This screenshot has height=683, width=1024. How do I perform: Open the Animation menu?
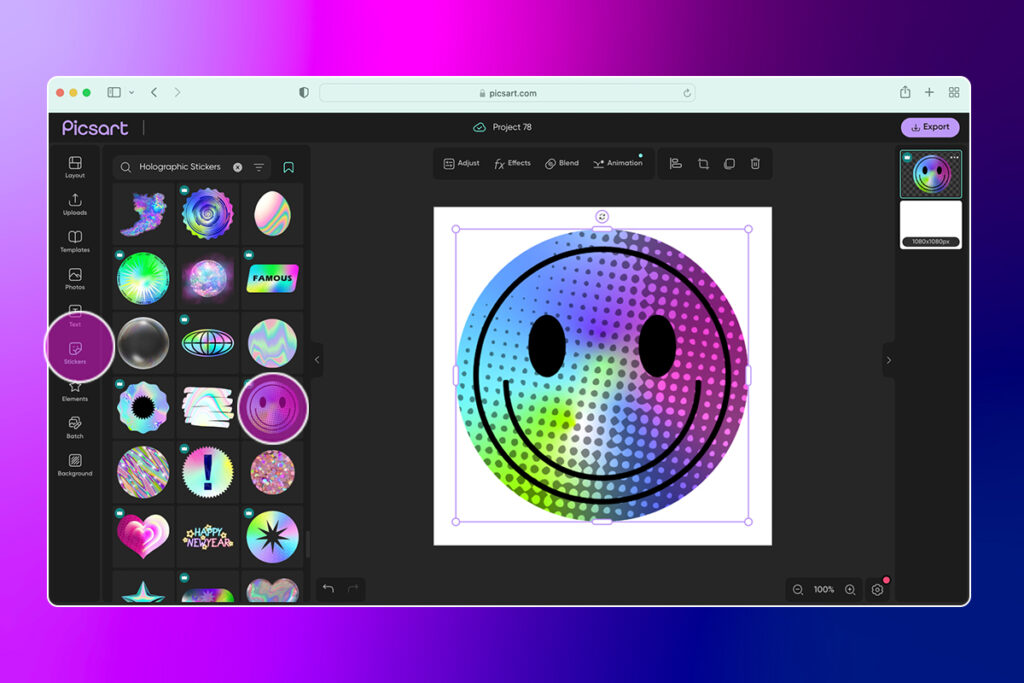pyautogui.click(x=619, y=163)
